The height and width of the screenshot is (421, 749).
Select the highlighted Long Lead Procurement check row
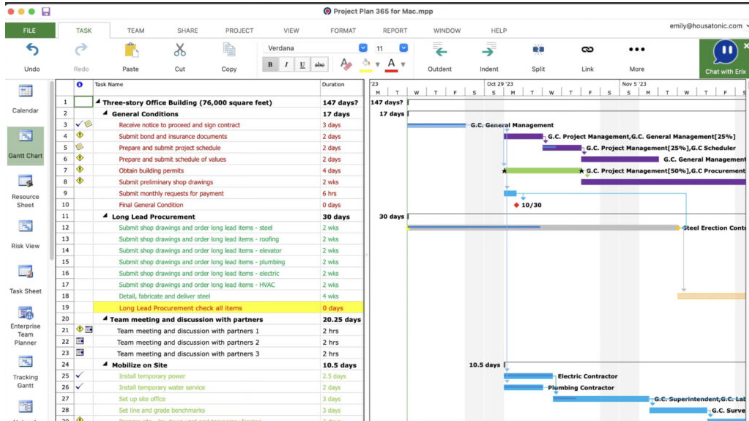[180, 308]
